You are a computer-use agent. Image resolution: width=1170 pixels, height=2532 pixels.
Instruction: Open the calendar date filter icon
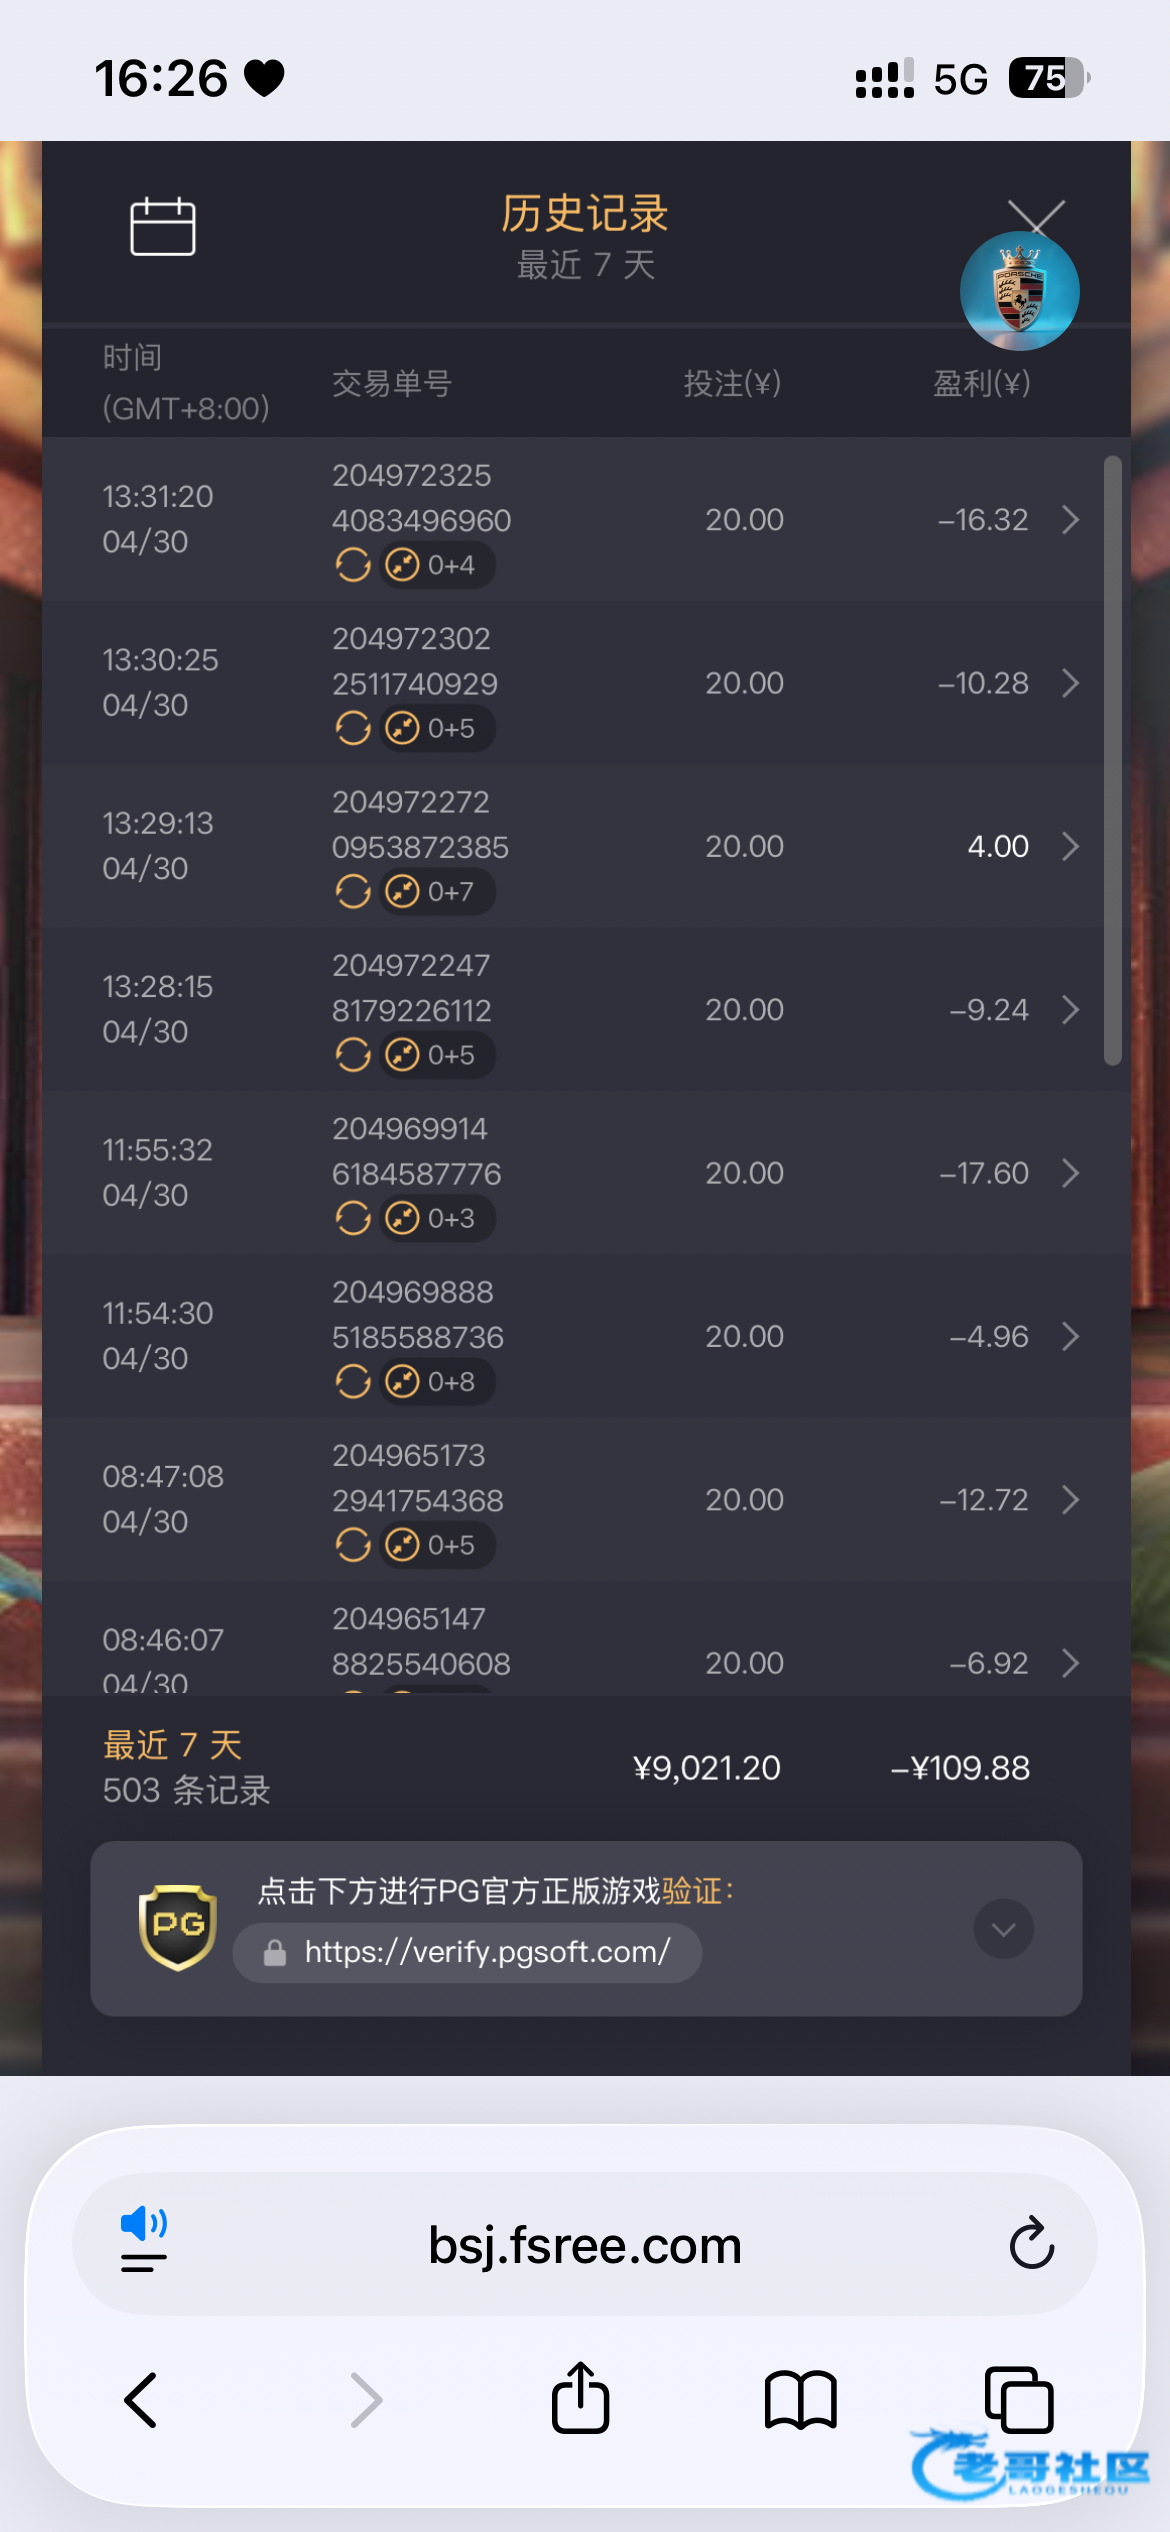163,226
